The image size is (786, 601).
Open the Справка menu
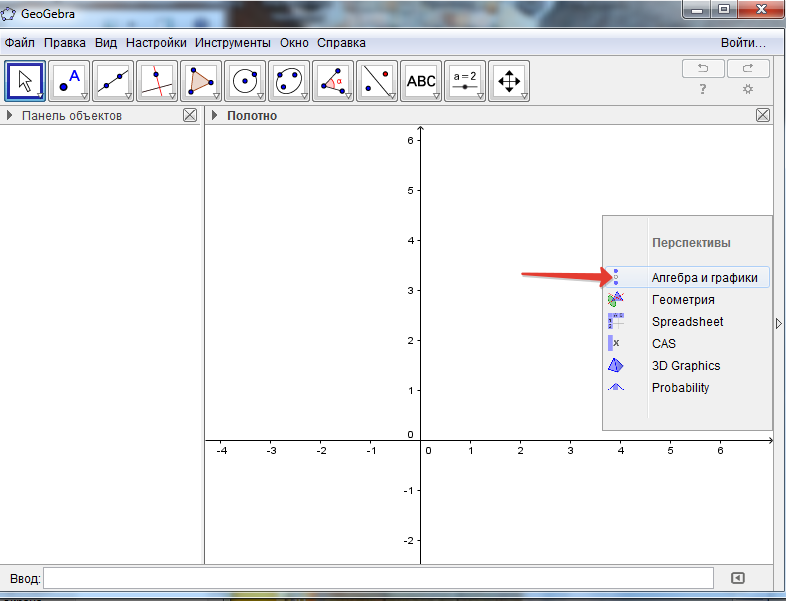(341, 43)
